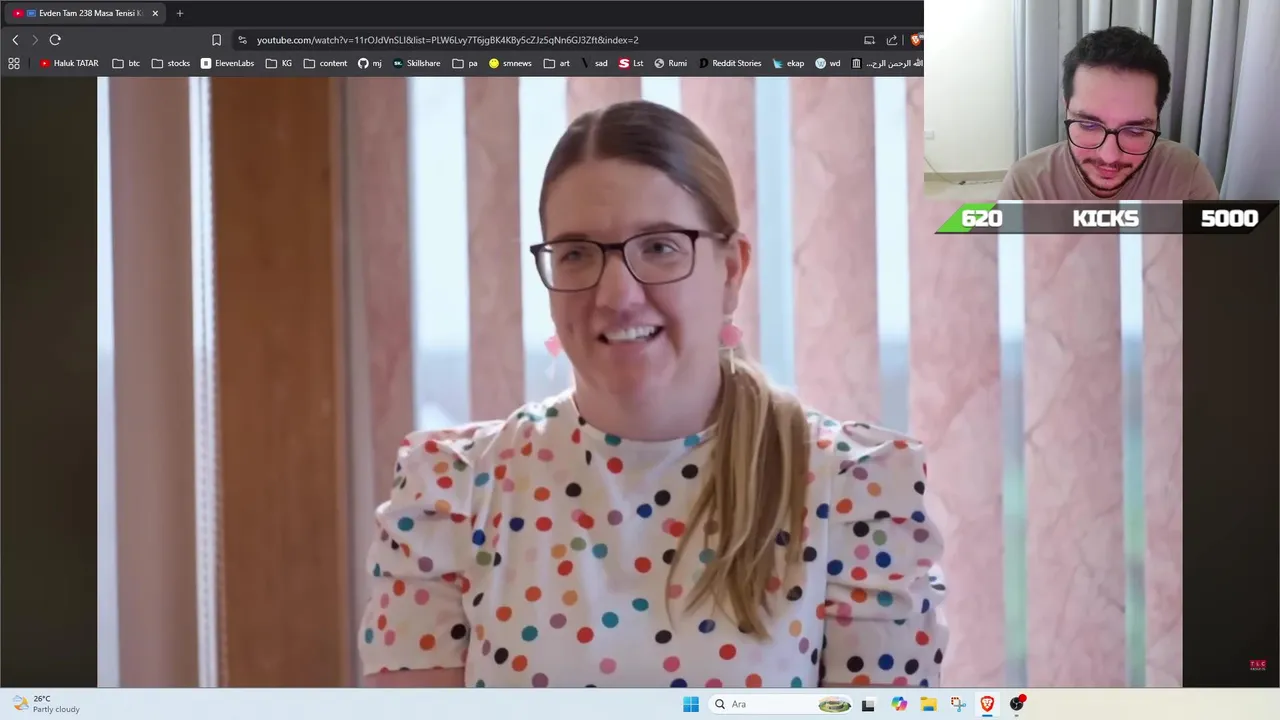Viewport: 1280px width, 720px height.
Task: Open the sad bookmark
Action: [x=594, y=63]
